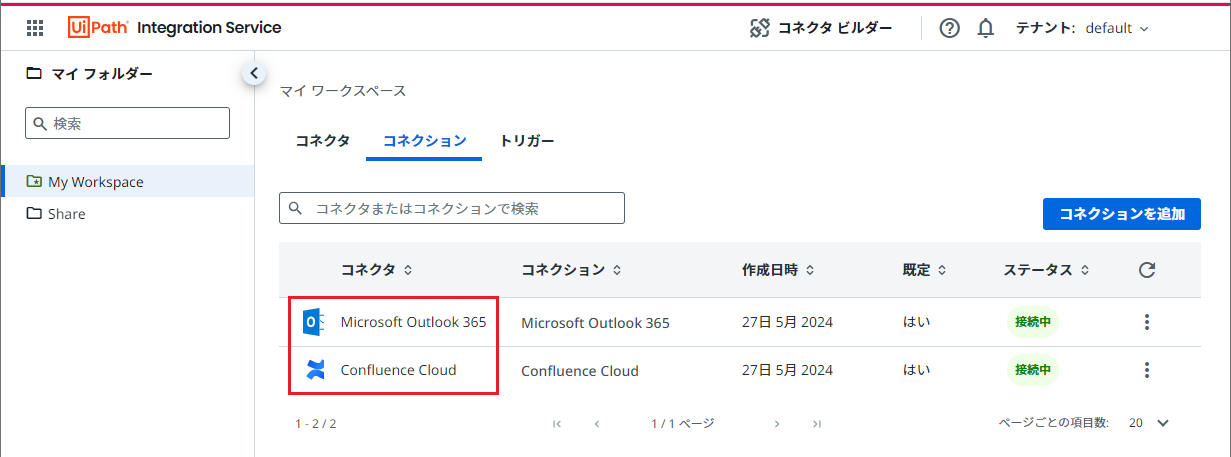1231x457 pixels.
Task: Sort by the ステータス column header
Action: coord(1047,270)
